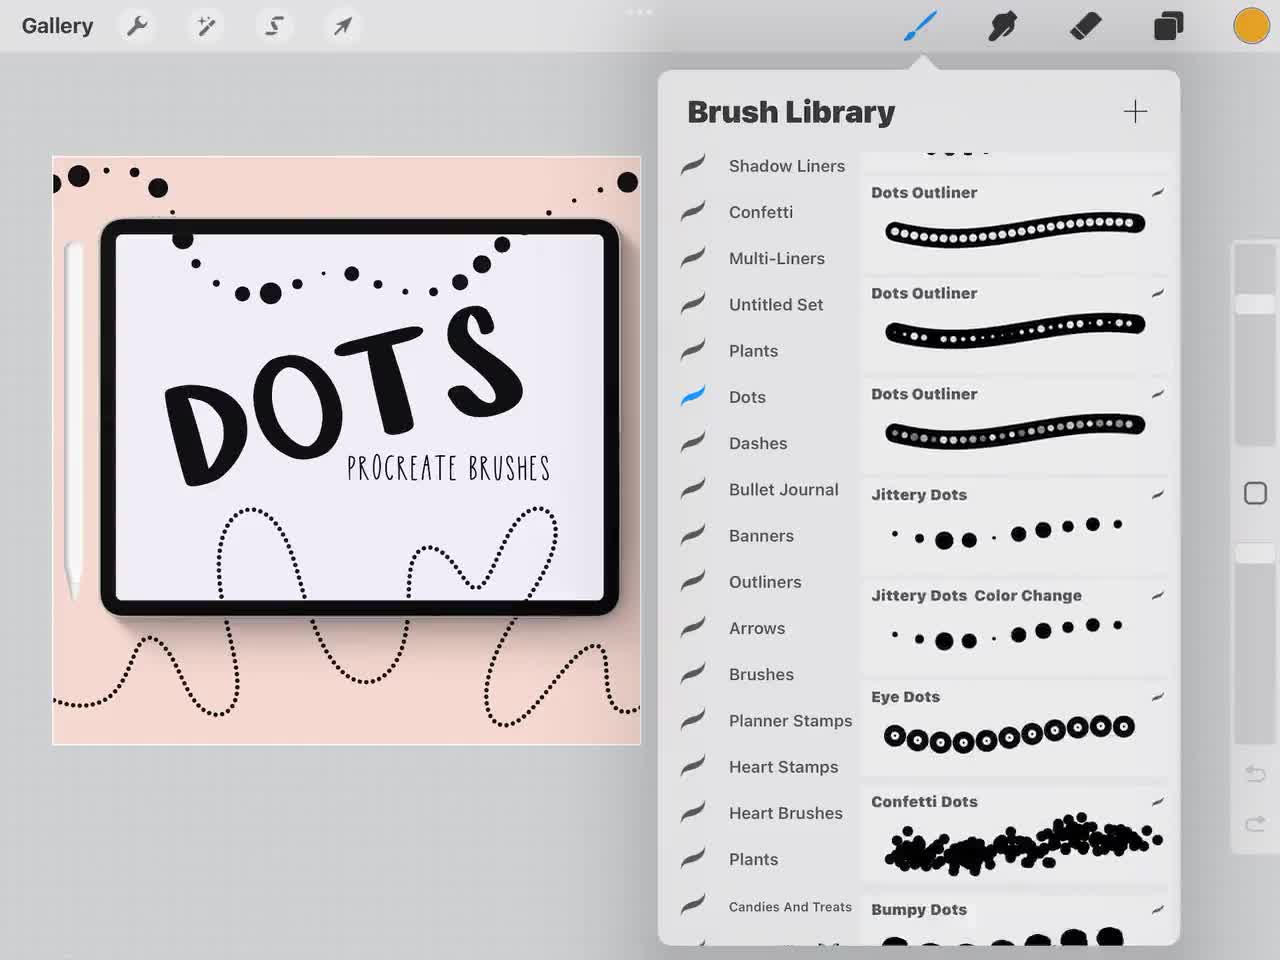
Task: Tap the Dots artwork canvas
Action: [x=347, y=450]
